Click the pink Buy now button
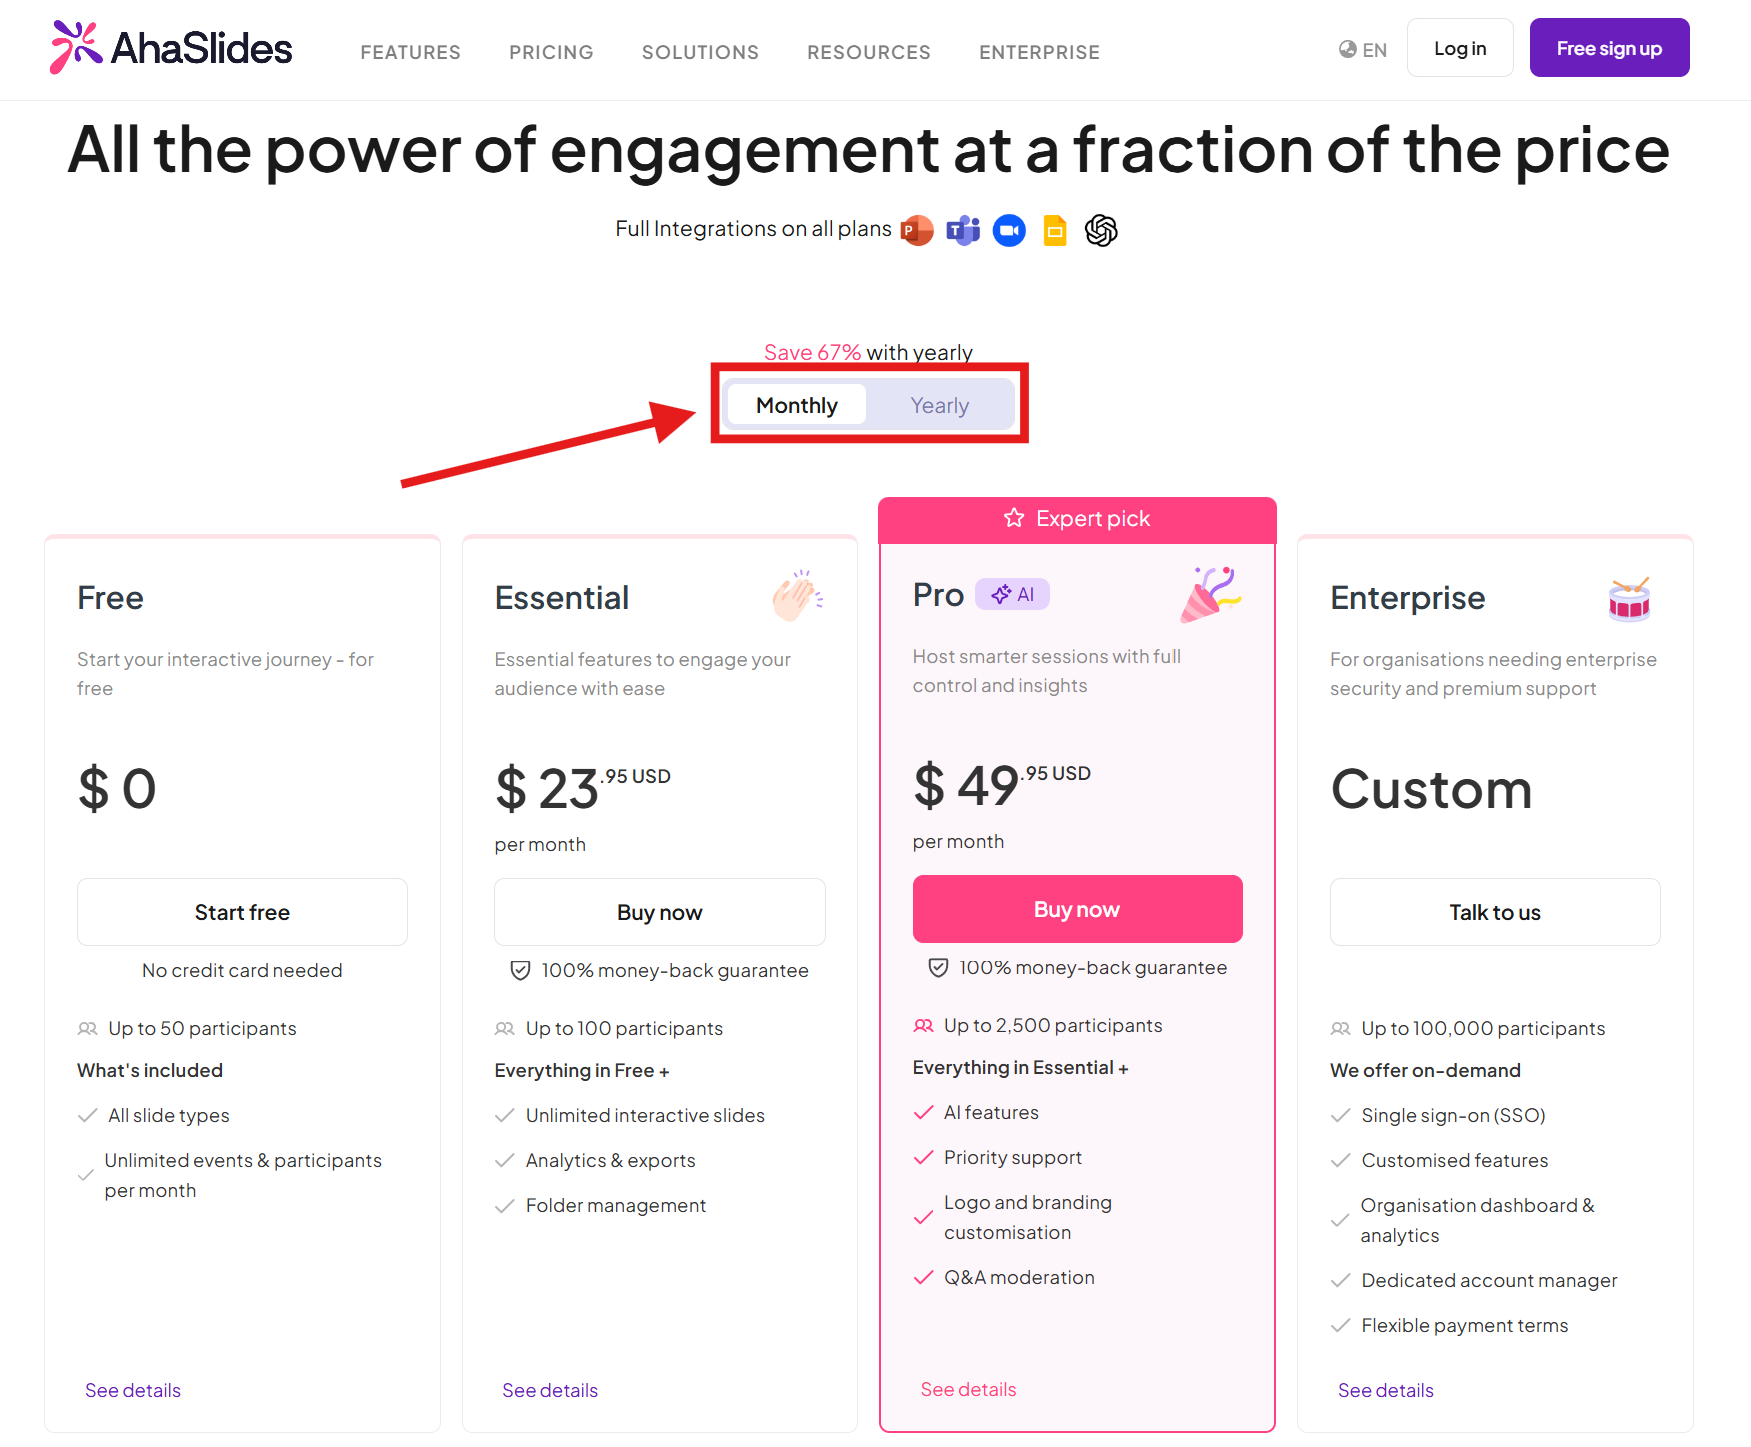This screenshot has width=1751, height=1447. coord(1077,909)
